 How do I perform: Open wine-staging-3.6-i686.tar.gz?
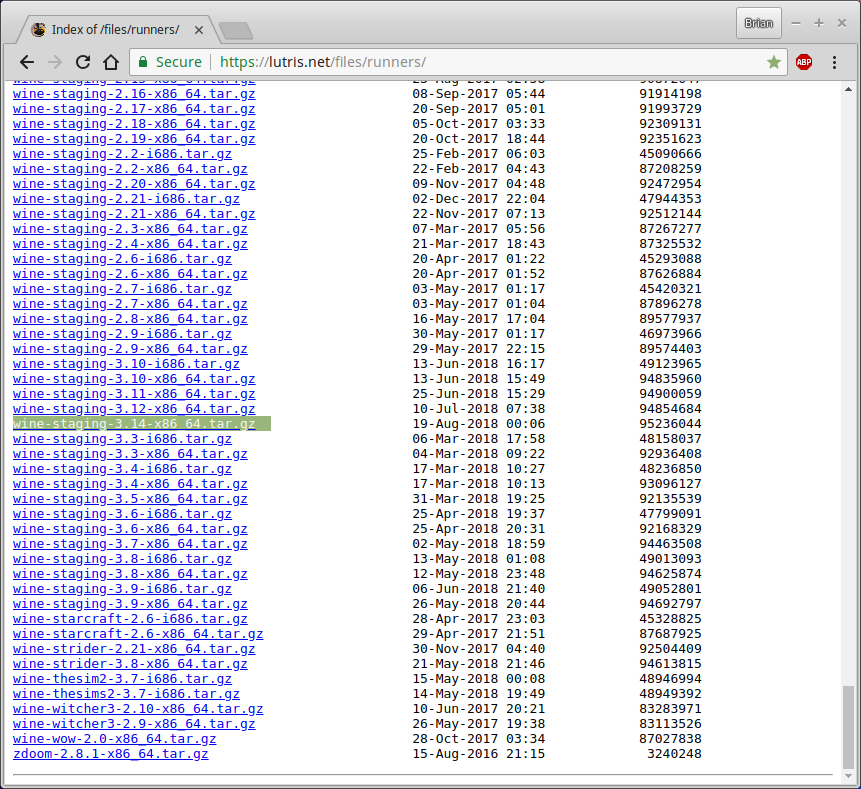point(122,514)
